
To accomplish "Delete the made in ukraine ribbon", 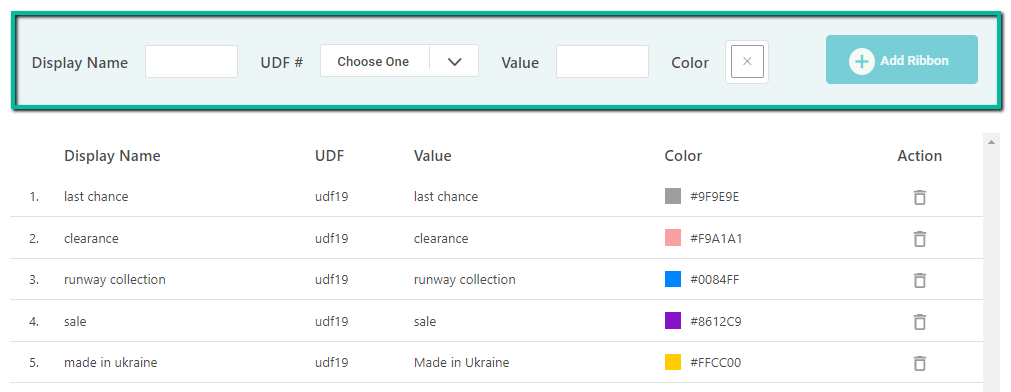I will point(920,363).
